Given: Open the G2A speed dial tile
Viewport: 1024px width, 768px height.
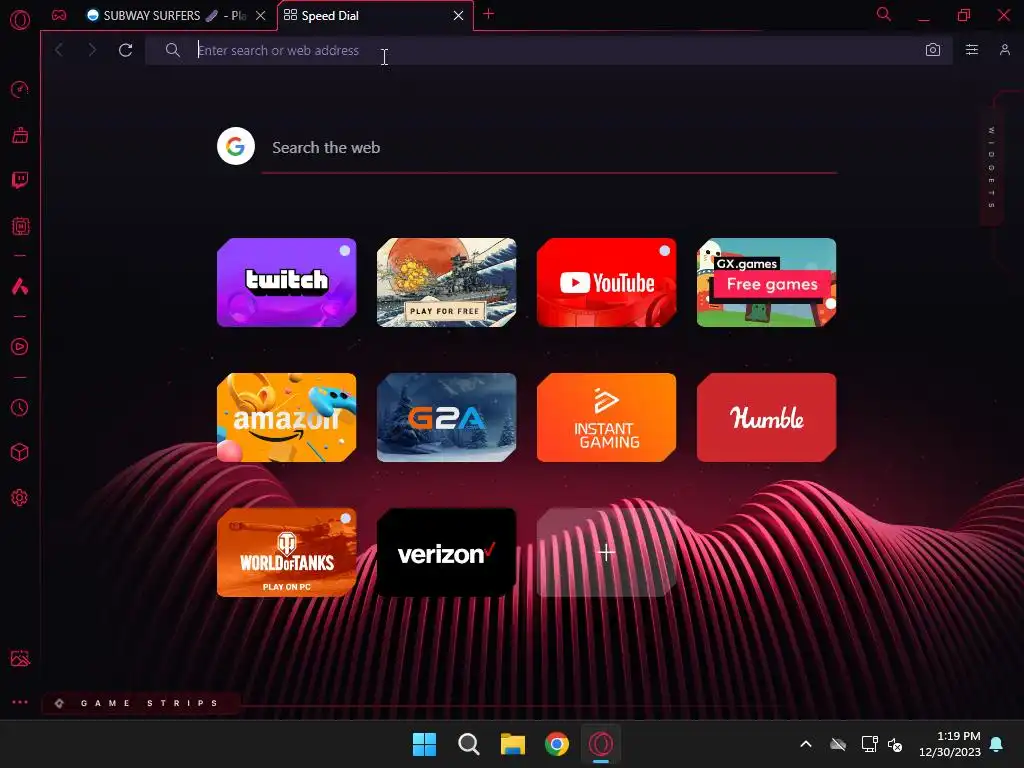Looking at the screenshot, I should click(x=447, y=417).
